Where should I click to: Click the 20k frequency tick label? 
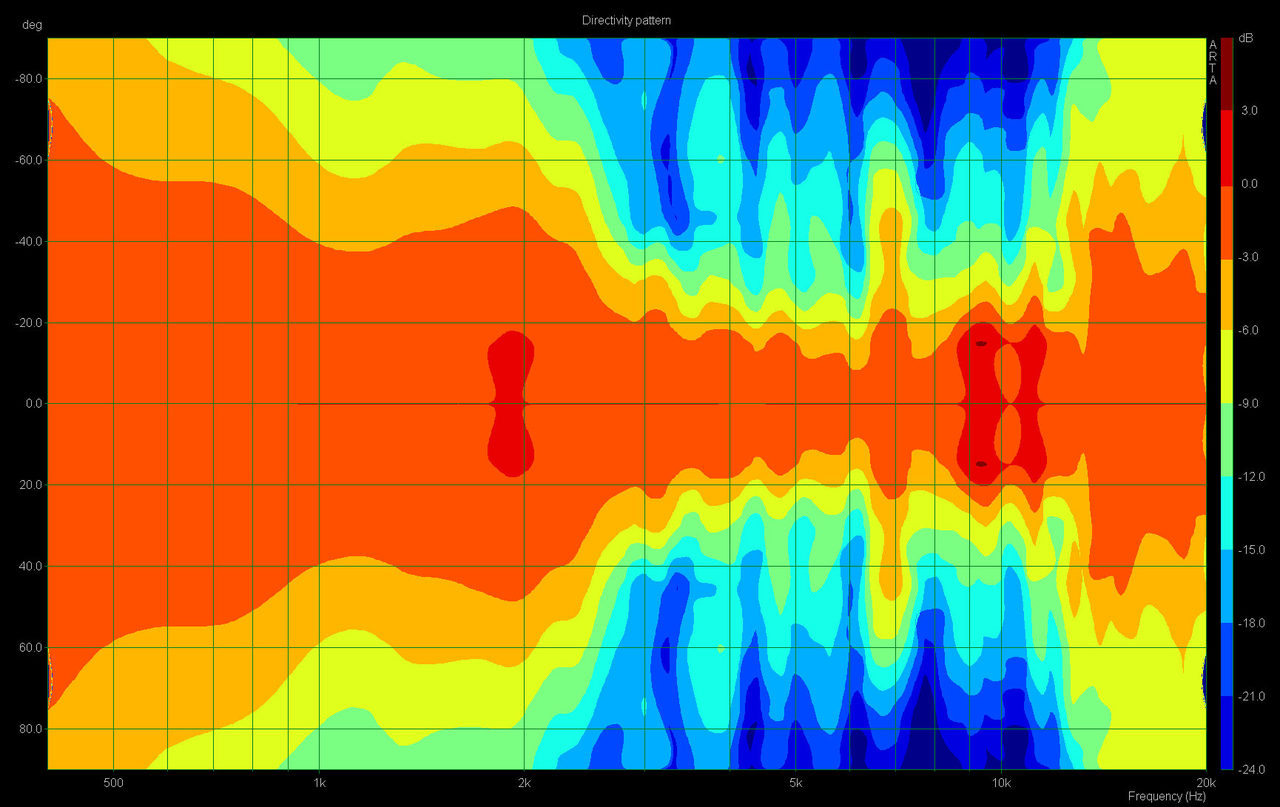tap(1204, 782)
